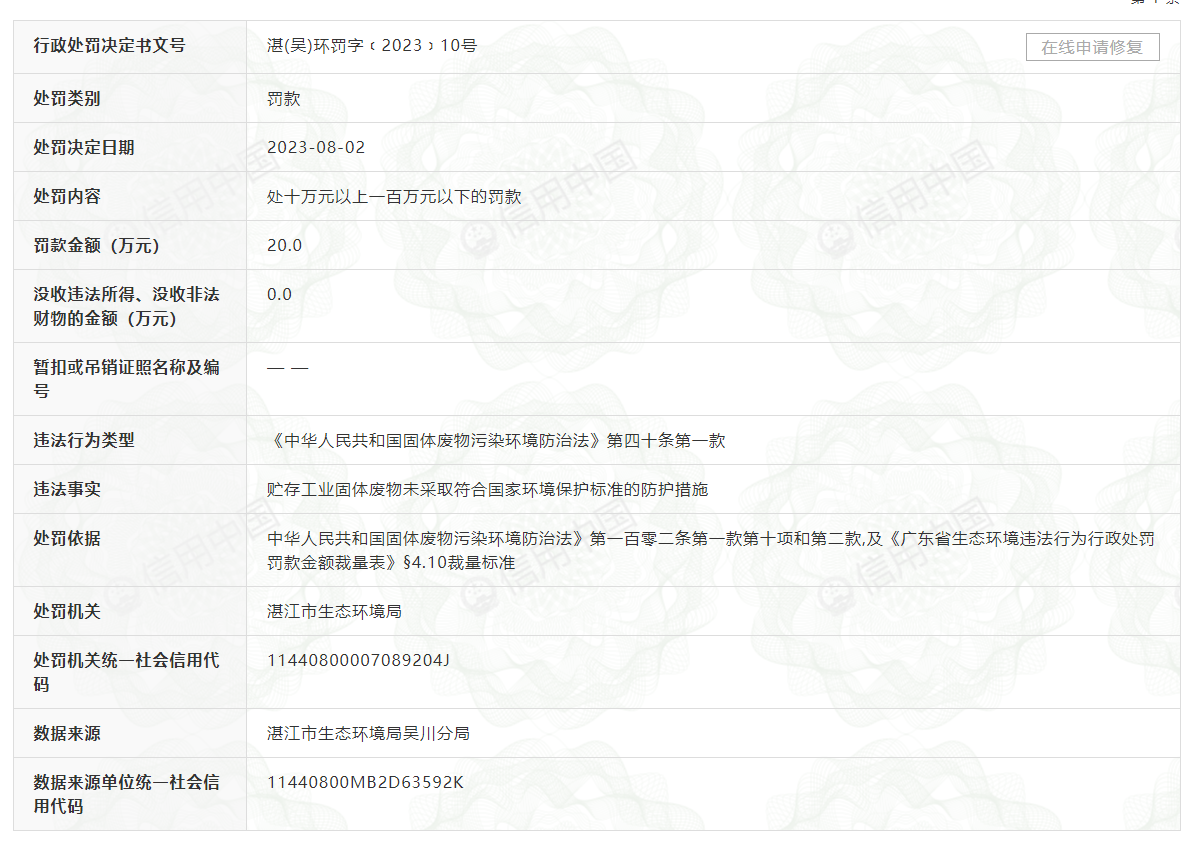Click the 处罚机关 label
Screen dimensions: 1193x844
[x=67, y=612]
